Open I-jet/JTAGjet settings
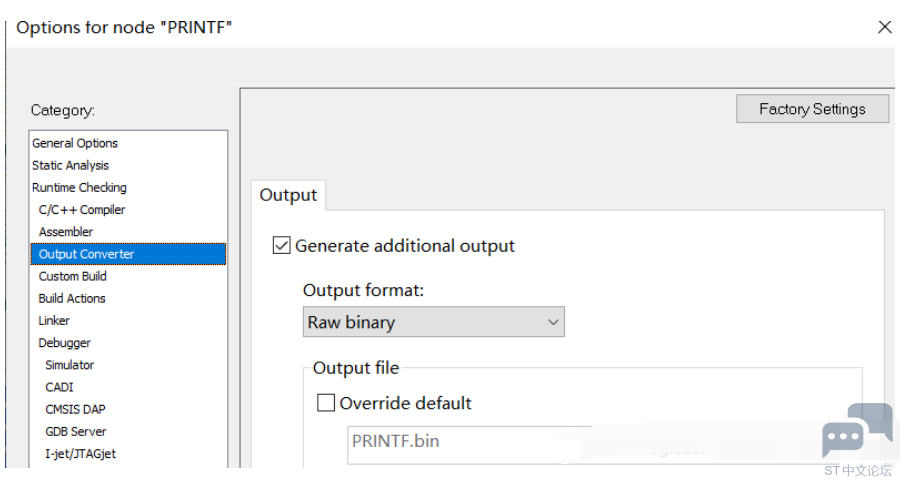Viewport: 901px width, 486px height. click(80, 453)
